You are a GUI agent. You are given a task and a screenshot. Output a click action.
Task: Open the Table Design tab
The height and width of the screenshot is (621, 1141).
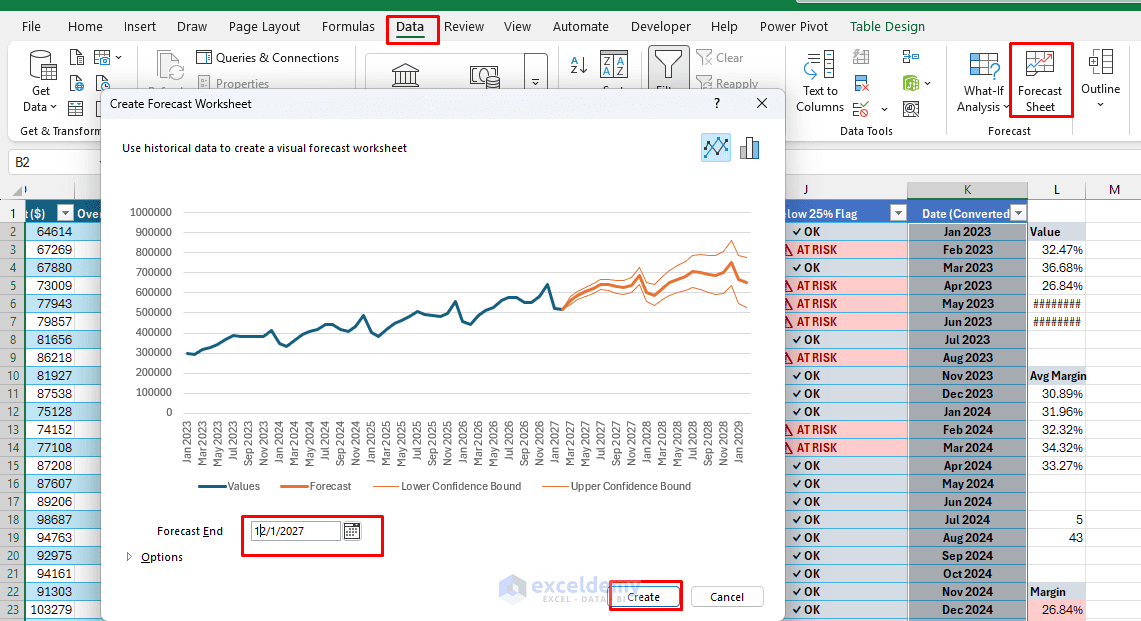pos(887,26)
